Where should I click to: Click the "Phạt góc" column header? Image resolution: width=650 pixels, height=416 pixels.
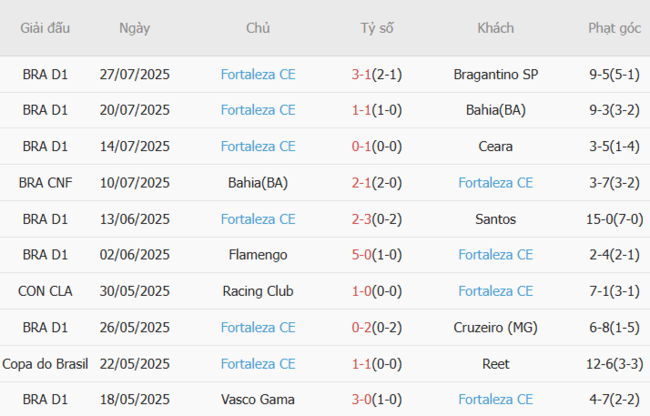[615, 28]
